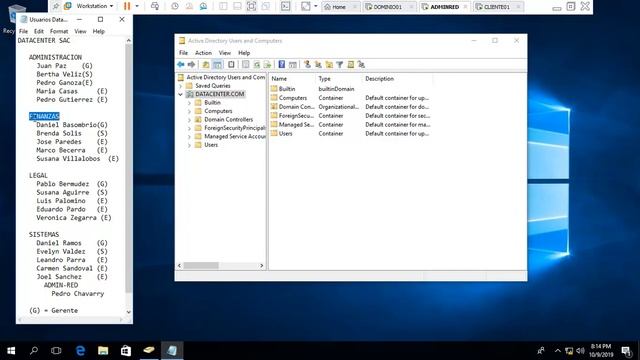Expand the Domain Controllers tree node
Image resolution: width=640 pixels, height=360 pixels.
coord(189,120)
